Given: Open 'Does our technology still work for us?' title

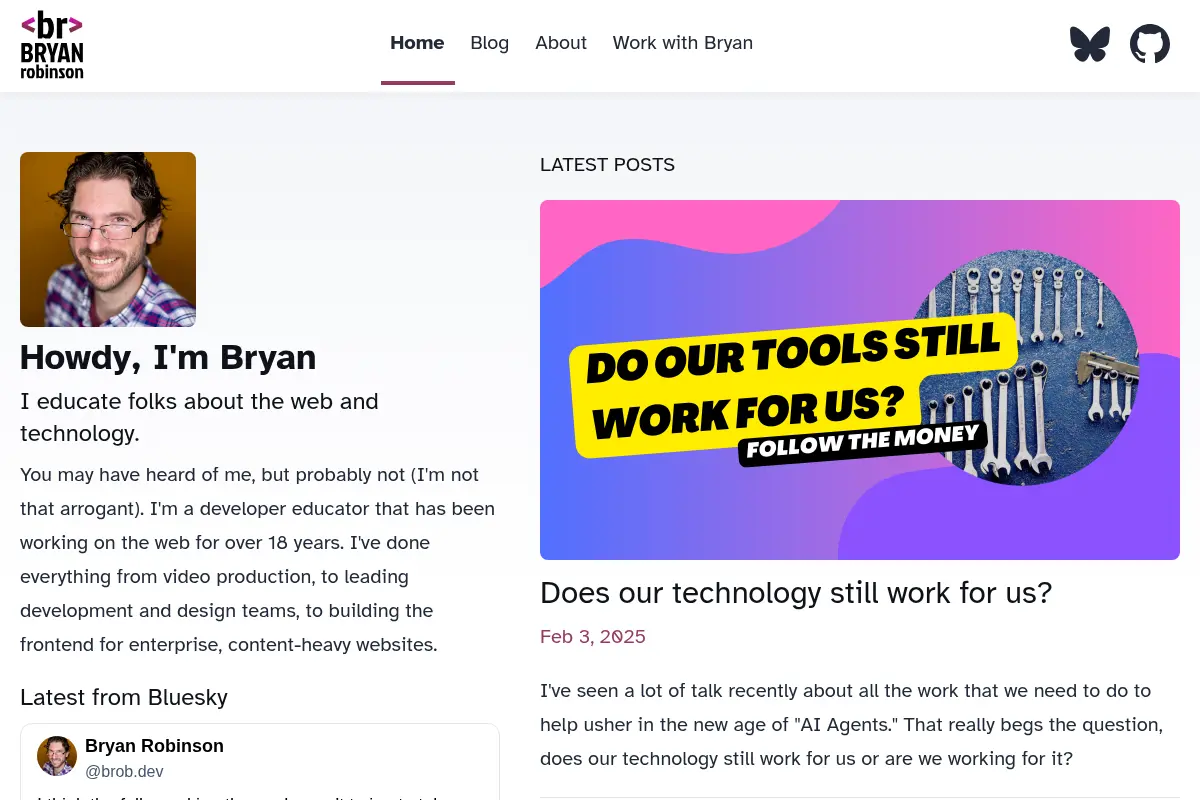Looking at the screenshot, I should point(796,593).
